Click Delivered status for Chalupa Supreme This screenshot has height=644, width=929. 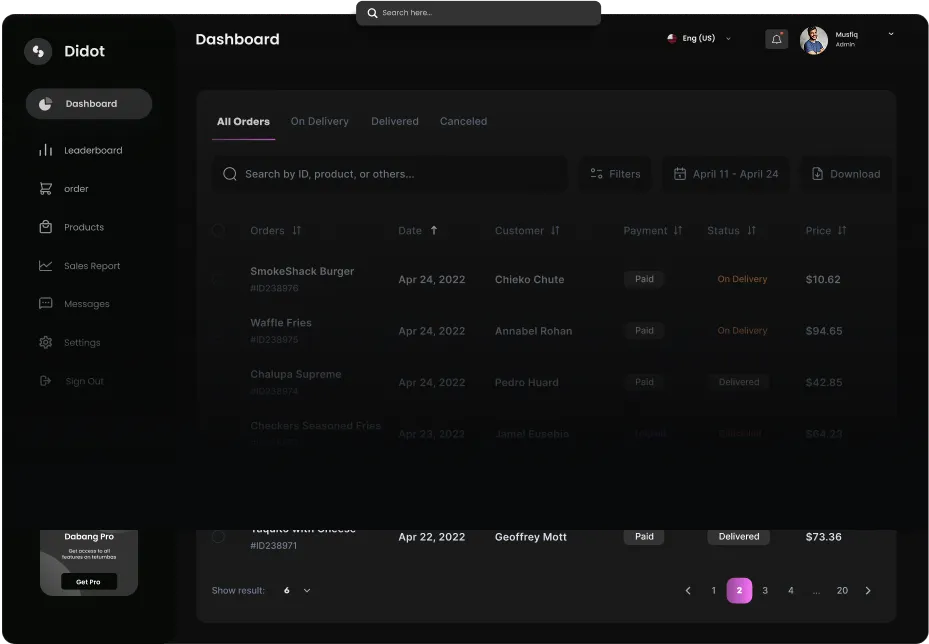[x=739, y=382]
